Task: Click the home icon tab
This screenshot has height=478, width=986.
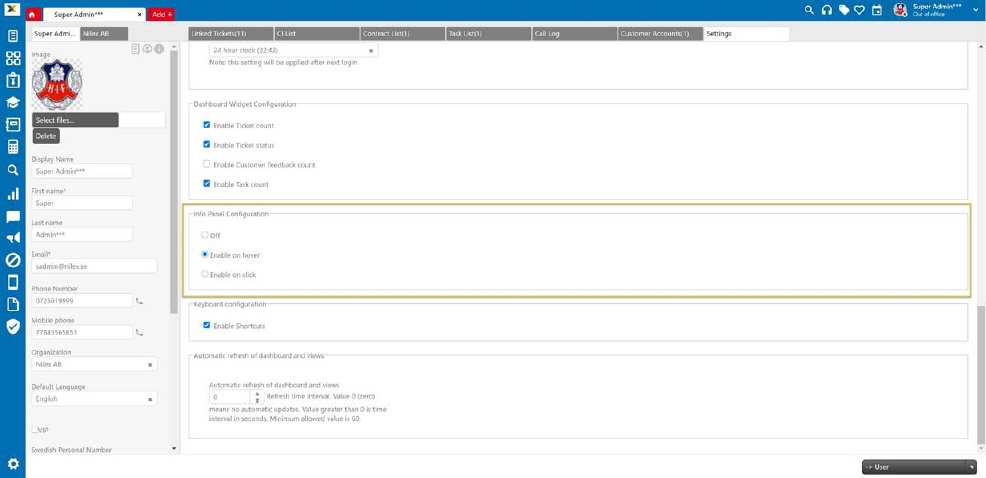Action: pyautogui.click(x=33, y=14)
